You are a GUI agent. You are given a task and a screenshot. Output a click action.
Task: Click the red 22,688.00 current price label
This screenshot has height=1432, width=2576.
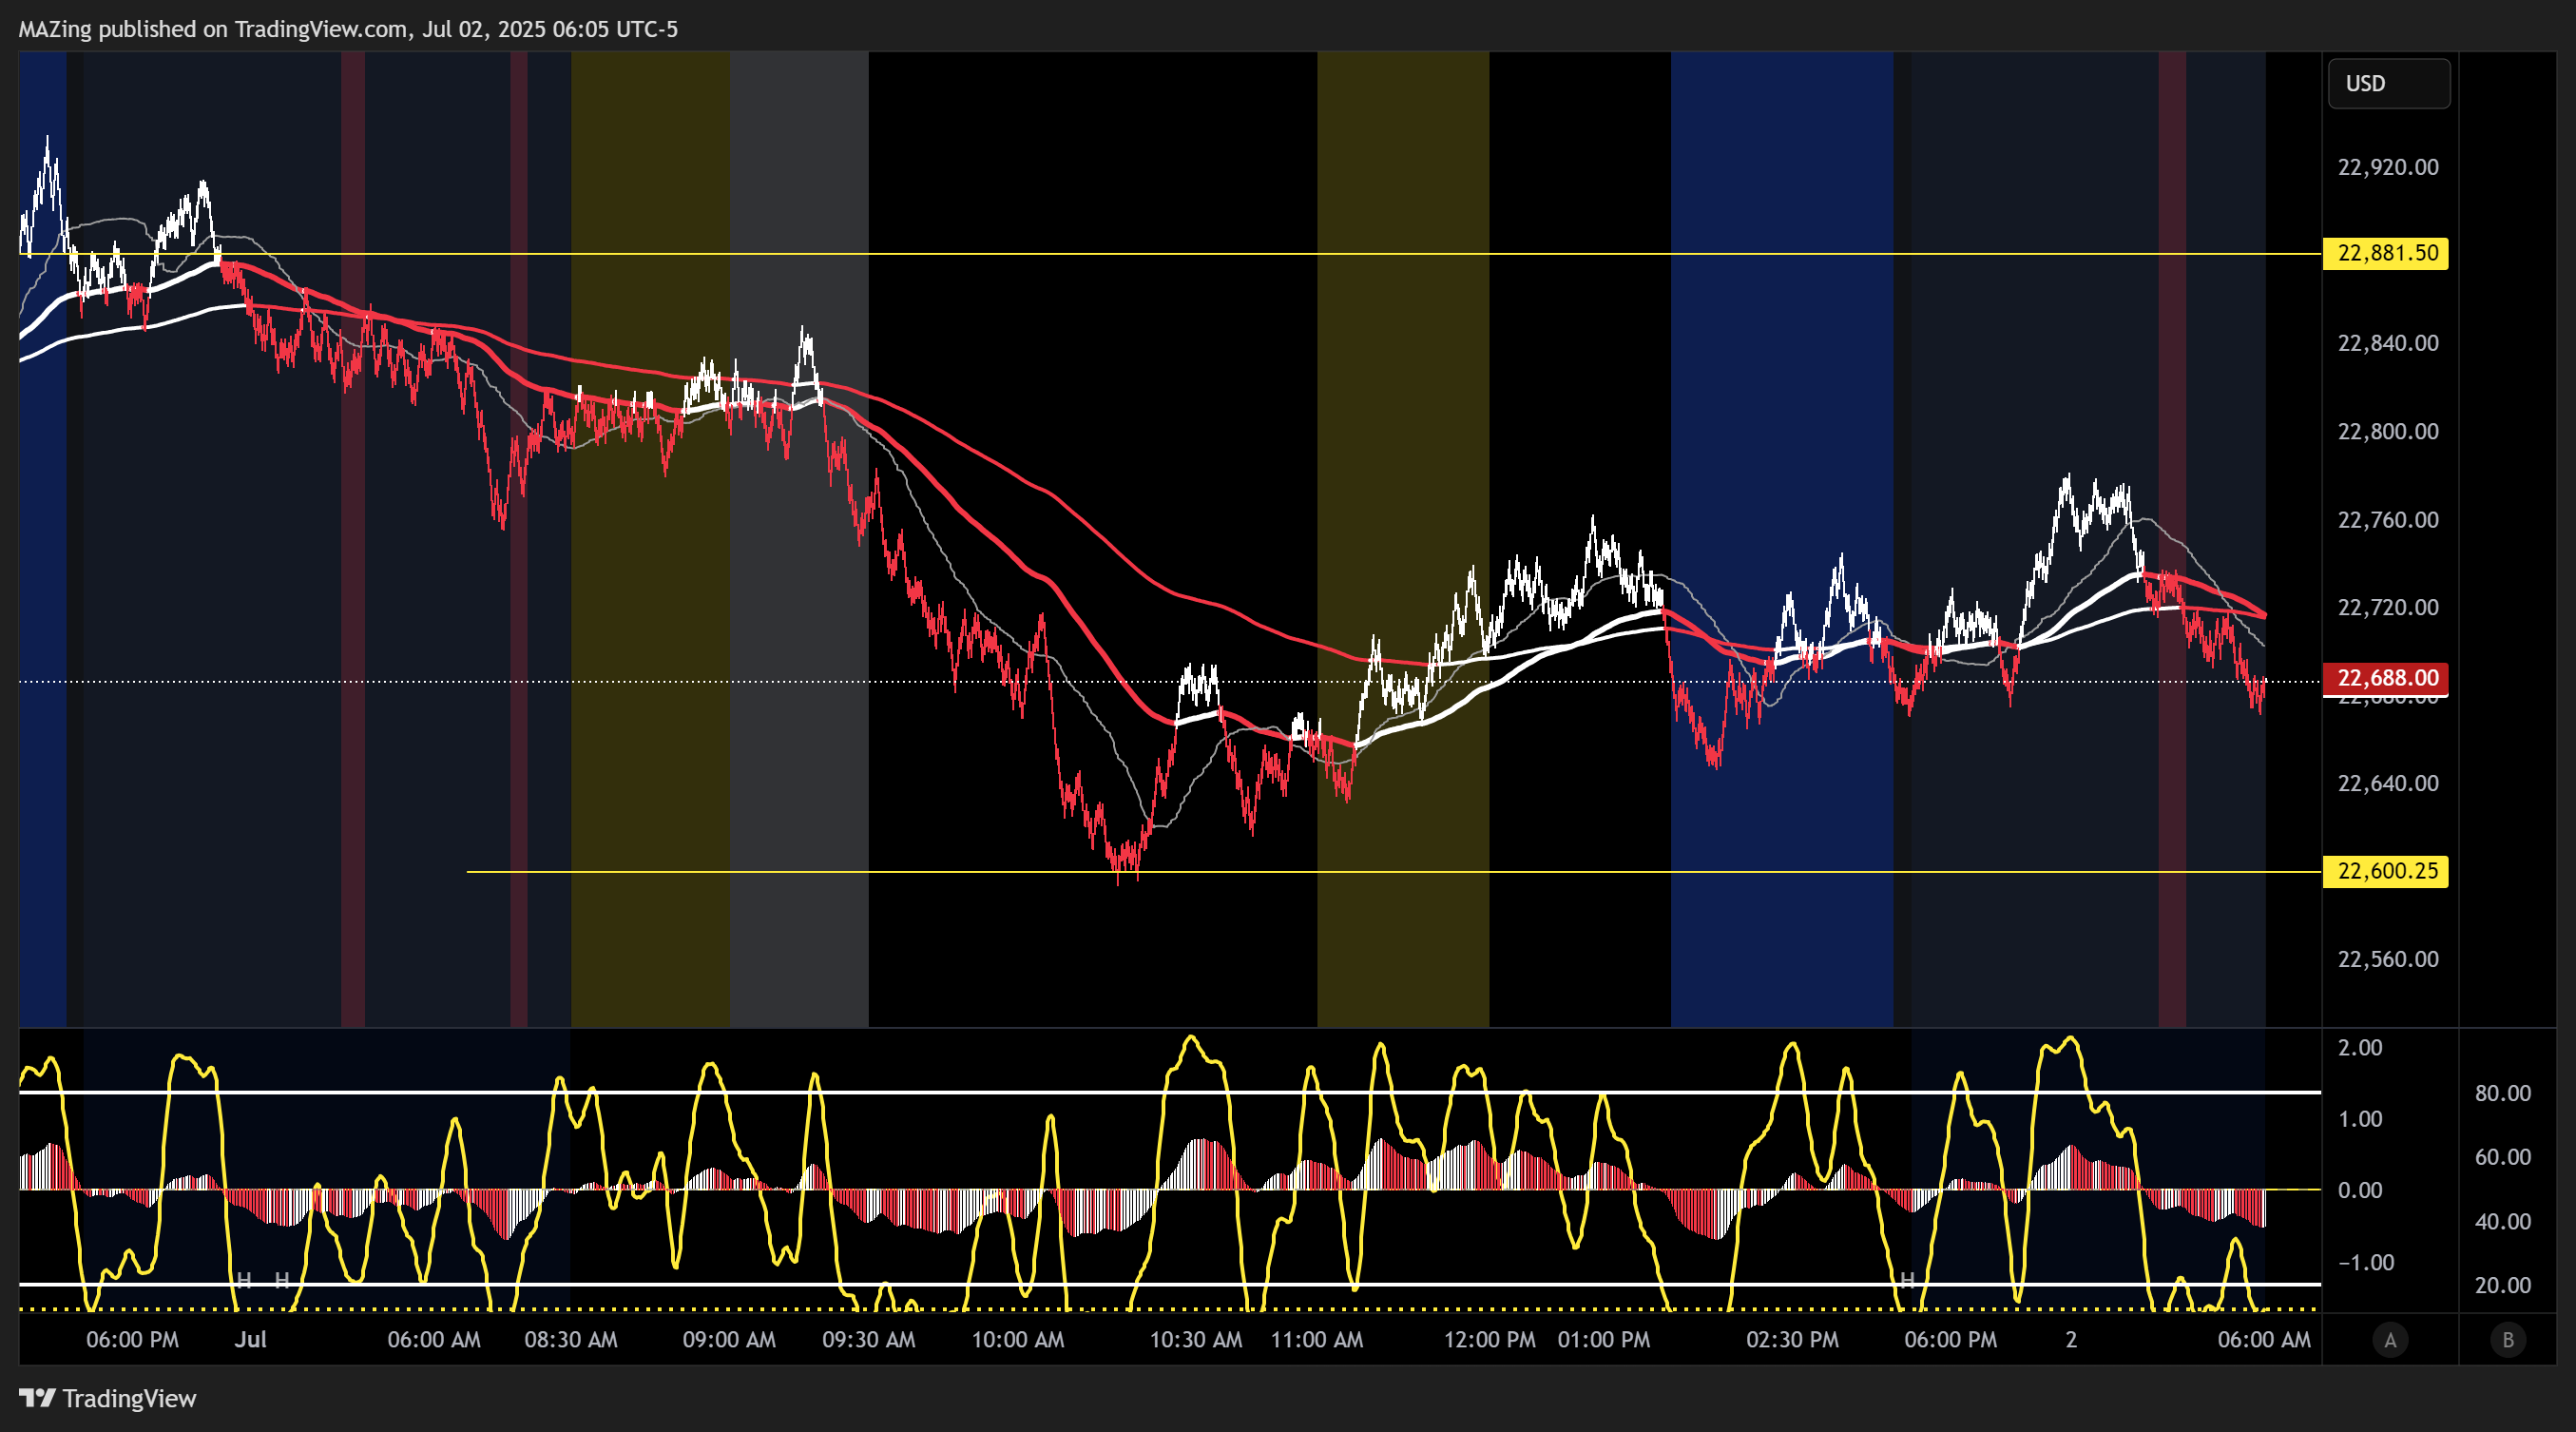tap(2385, 678)
